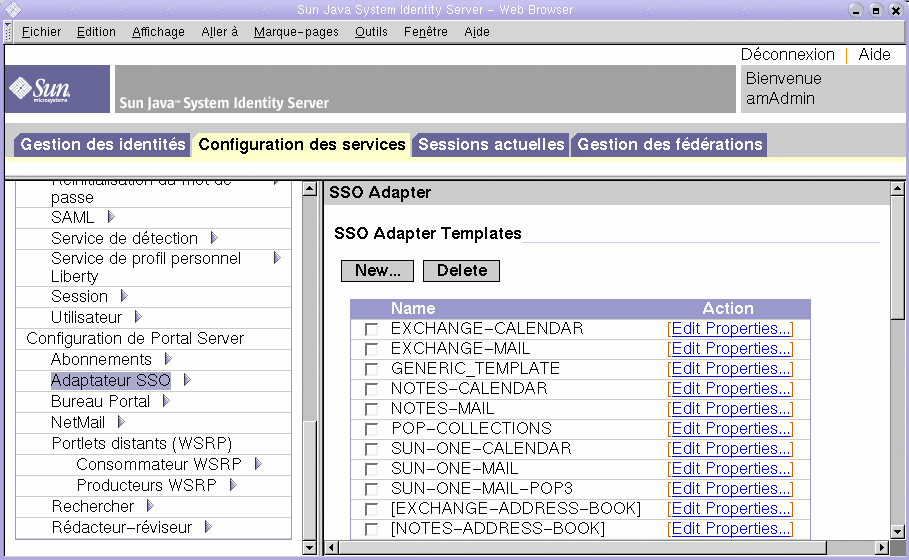
Task: Click the arrow icon next to Utilisateur
Action: point(138,317)
